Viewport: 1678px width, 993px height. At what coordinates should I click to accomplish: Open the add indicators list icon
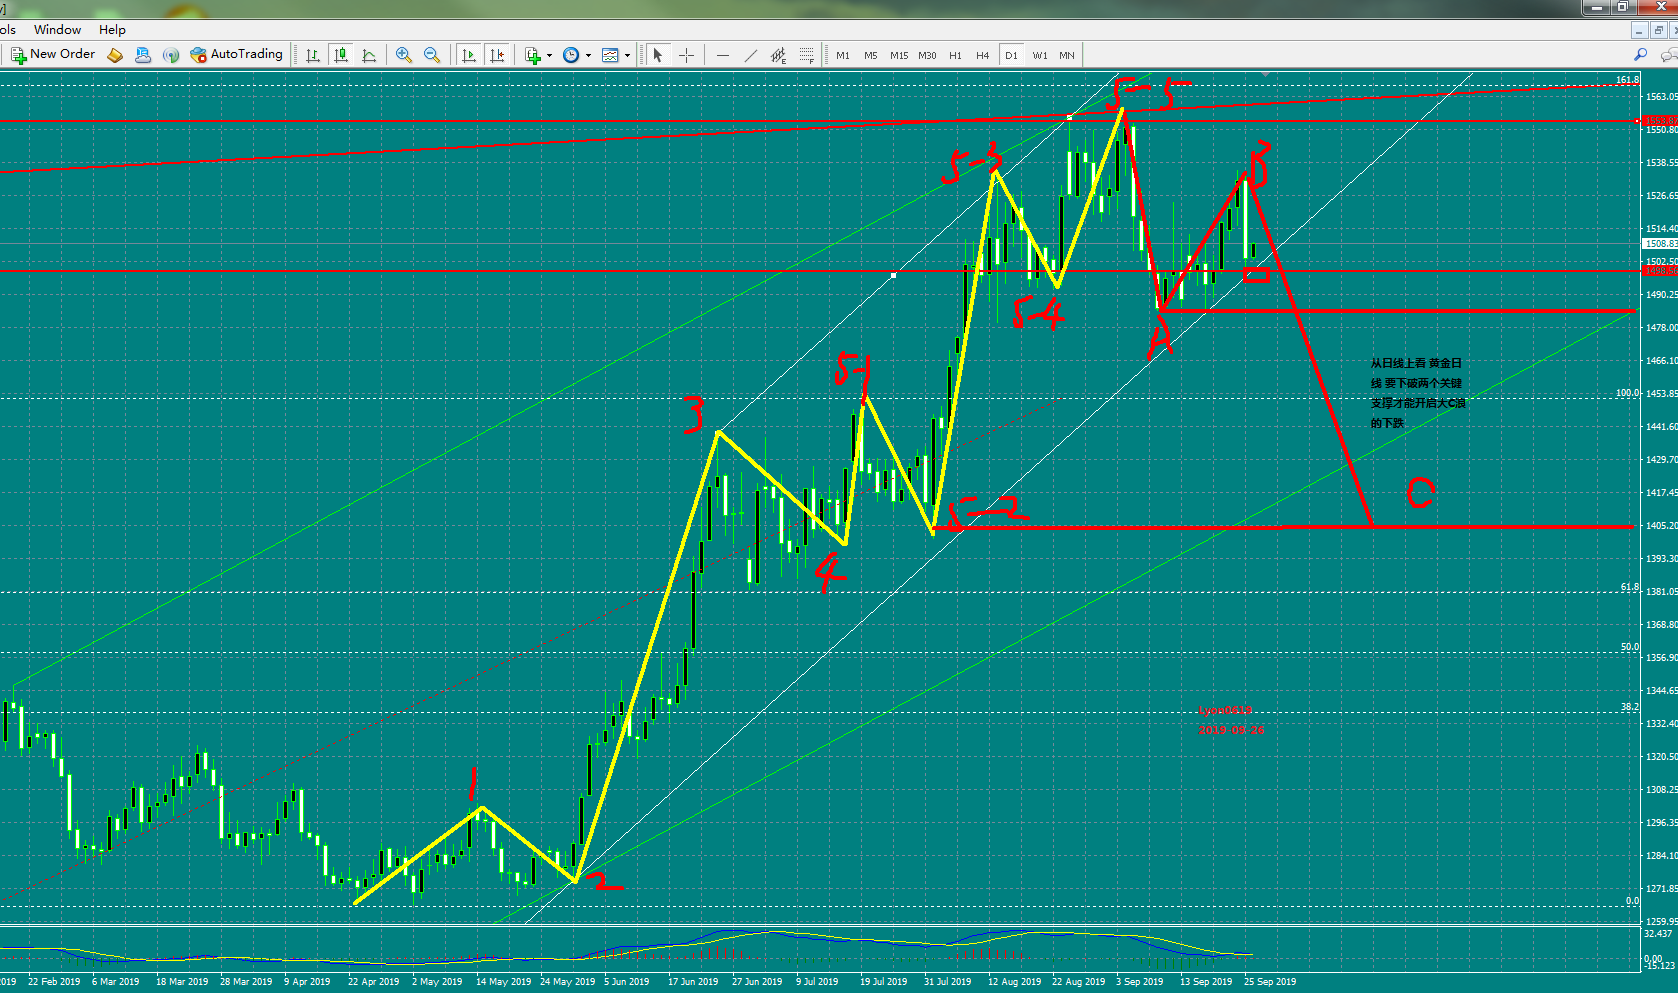pyautogui.click(x=533, y=55)
